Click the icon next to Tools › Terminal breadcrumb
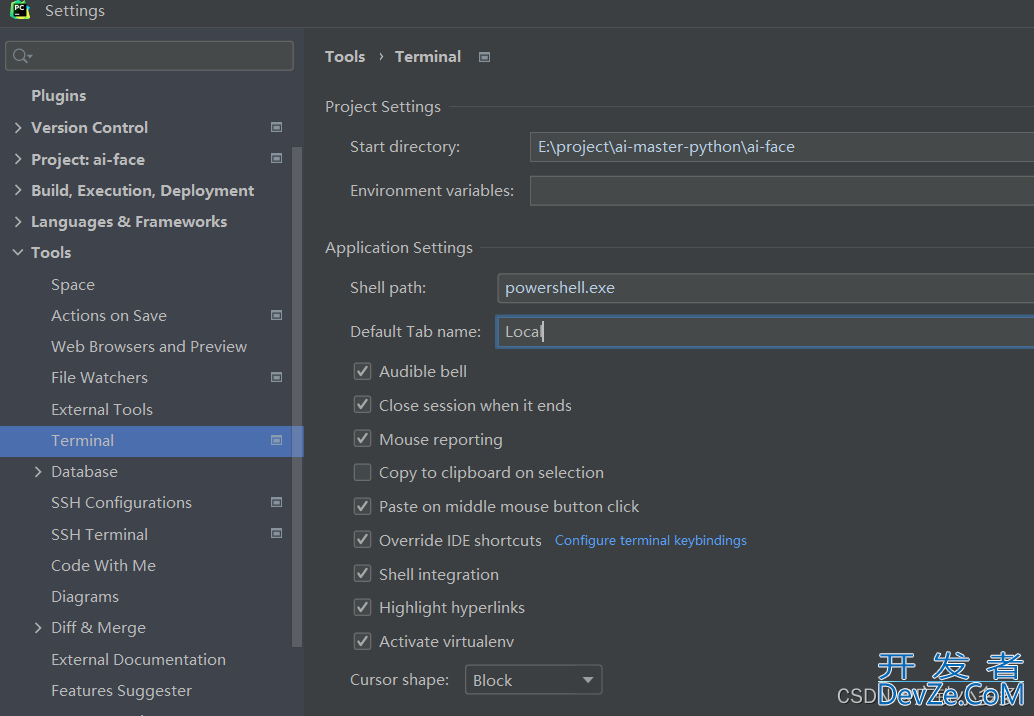This screenshot has height=716, width=1034. [484, 57]
